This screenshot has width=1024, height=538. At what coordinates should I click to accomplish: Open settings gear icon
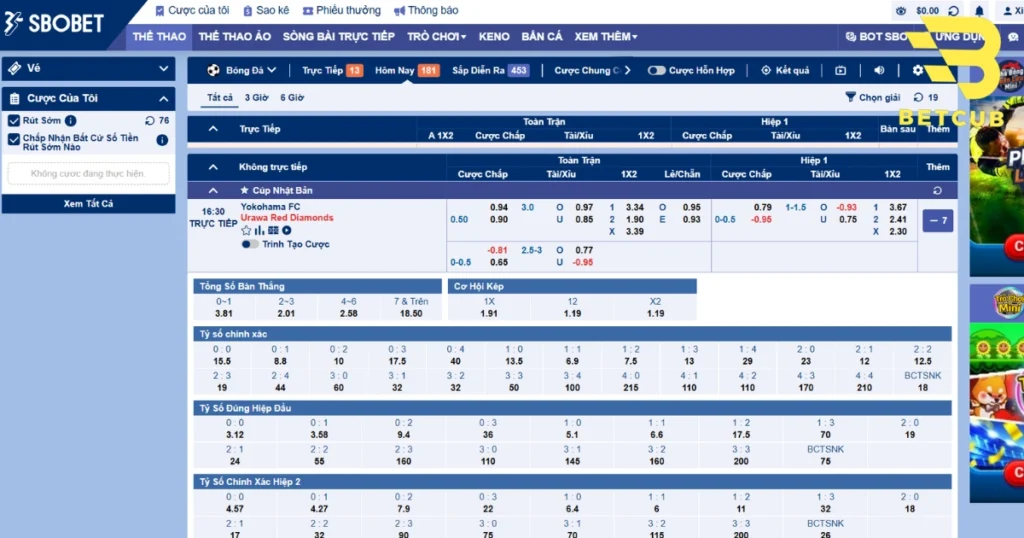point(918,71)
